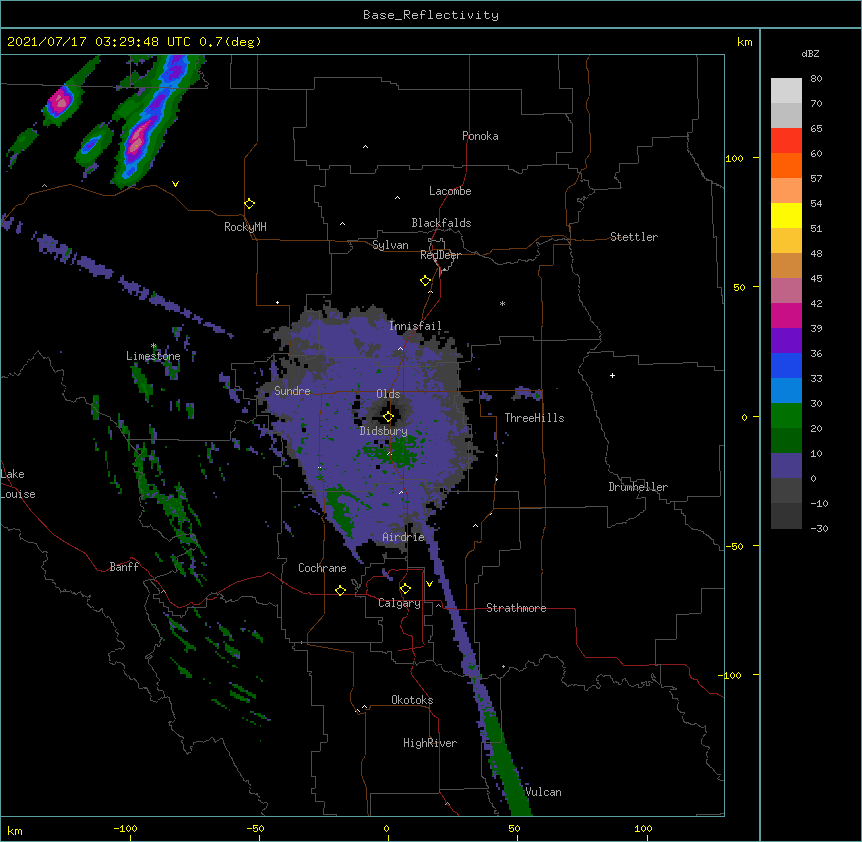The height and width of the screenshot is (842, 862).
Task: Click the yellow diamond marker south of RedDeer
Action: [425, 281]
